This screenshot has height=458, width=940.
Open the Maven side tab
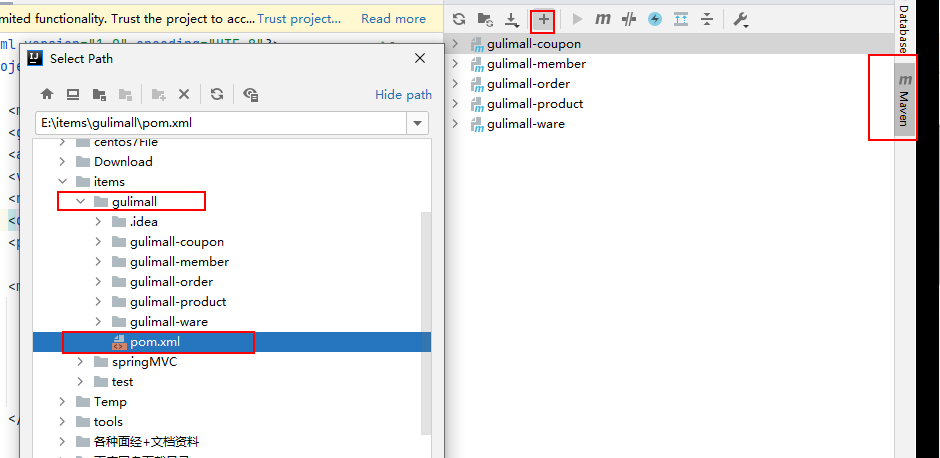pyautogui.click(x=905, y=98)
